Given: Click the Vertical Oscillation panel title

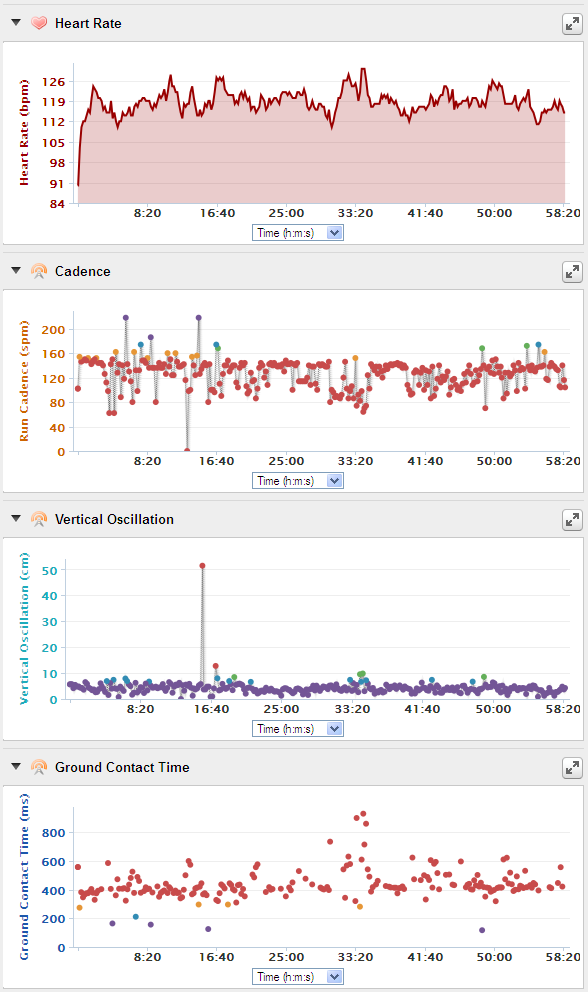Looking at the screenshot, I should pos(114,519).
